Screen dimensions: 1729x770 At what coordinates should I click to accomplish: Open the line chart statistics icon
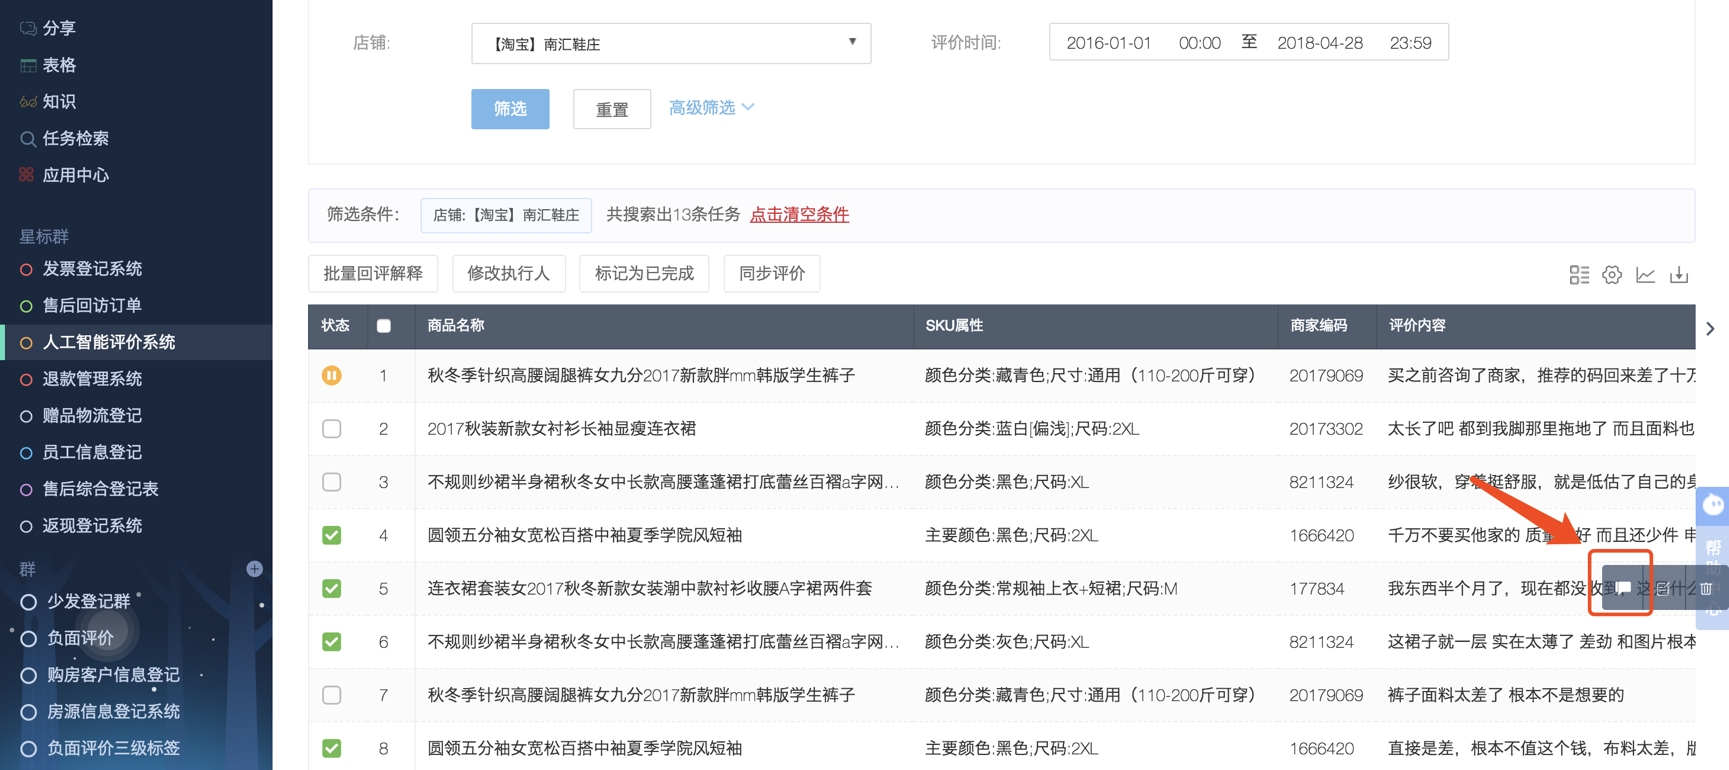pyautogui.click(x=1645, y=275)
